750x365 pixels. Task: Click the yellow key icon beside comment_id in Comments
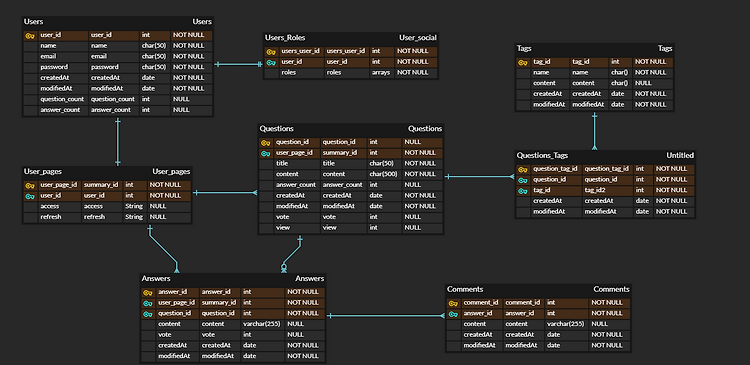pos(453,303)
